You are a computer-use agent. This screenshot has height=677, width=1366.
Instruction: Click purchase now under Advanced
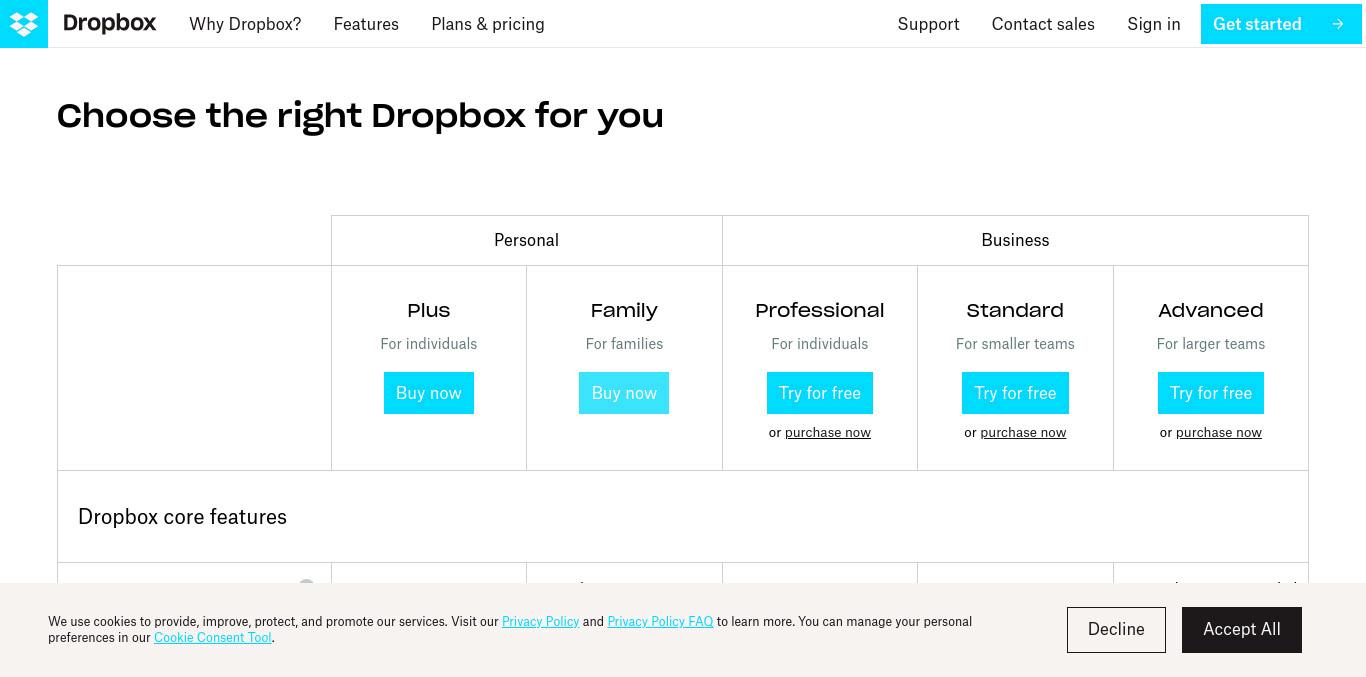(x=1219, y=433)
